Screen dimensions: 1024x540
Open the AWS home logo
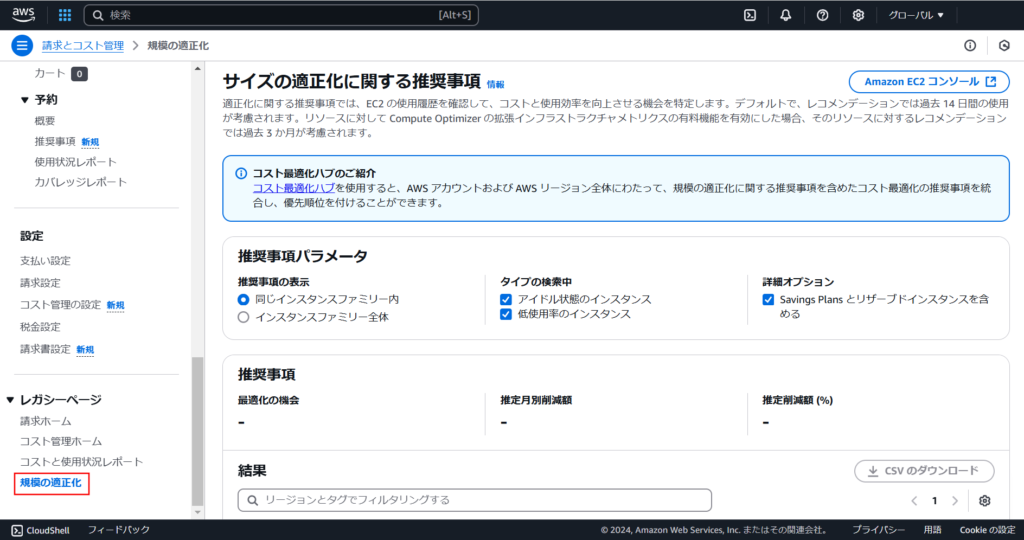[24, 14]
